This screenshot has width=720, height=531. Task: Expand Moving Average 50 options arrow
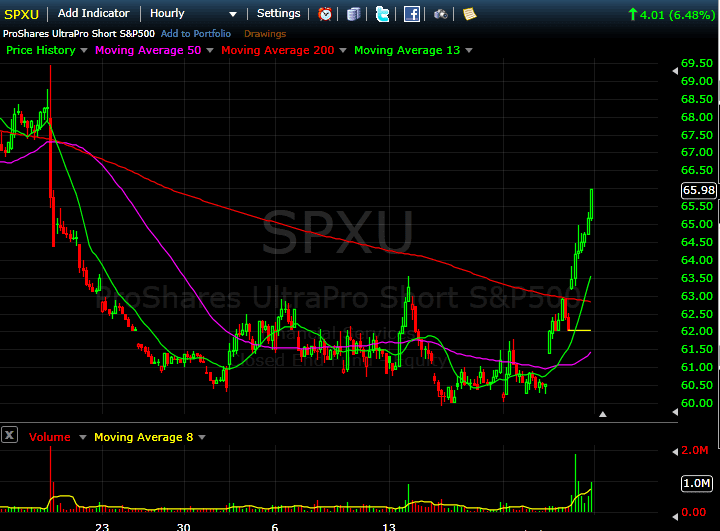click(x=211, y=50)
